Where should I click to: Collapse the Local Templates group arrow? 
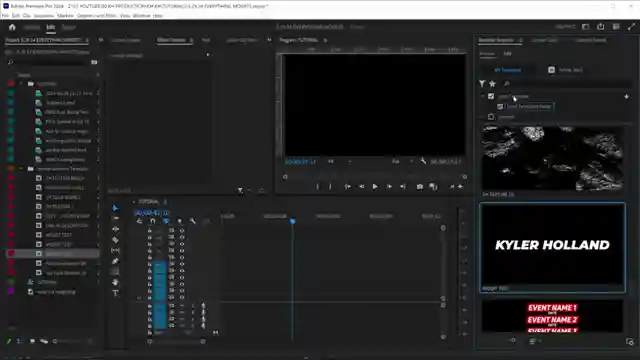[x=482, y=96]
